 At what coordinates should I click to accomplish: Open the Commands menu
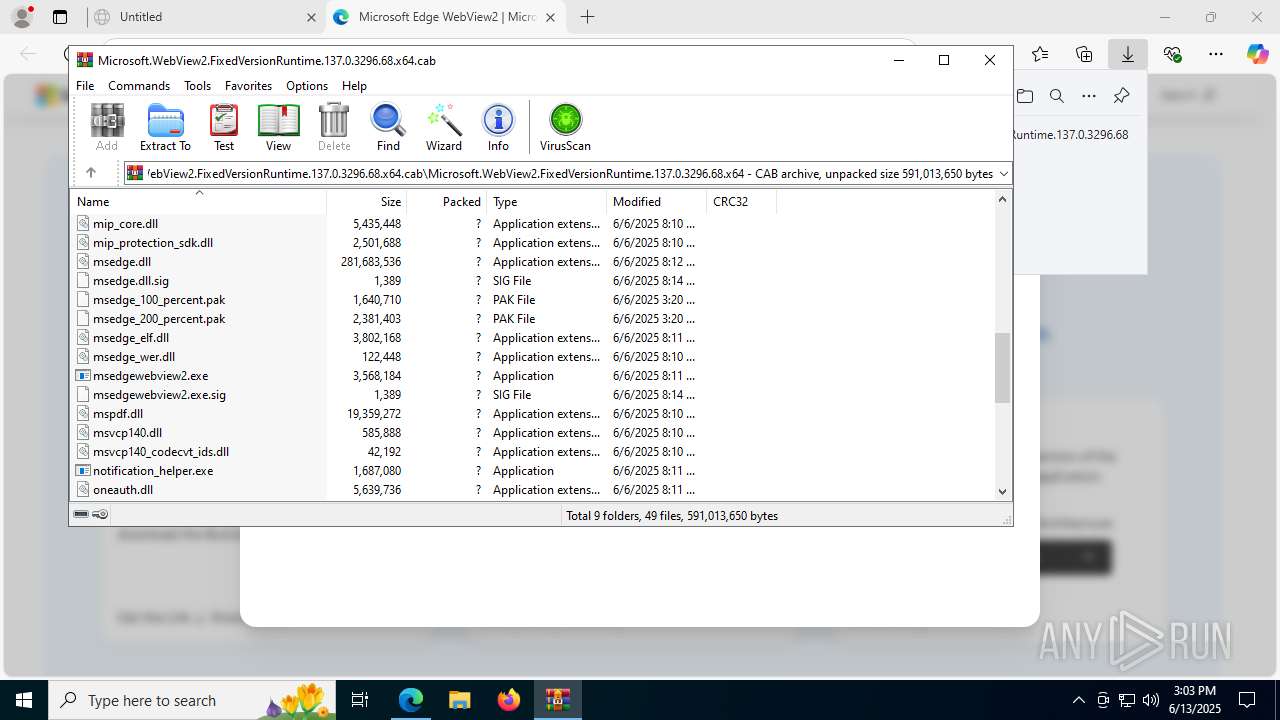pos(139,86)
